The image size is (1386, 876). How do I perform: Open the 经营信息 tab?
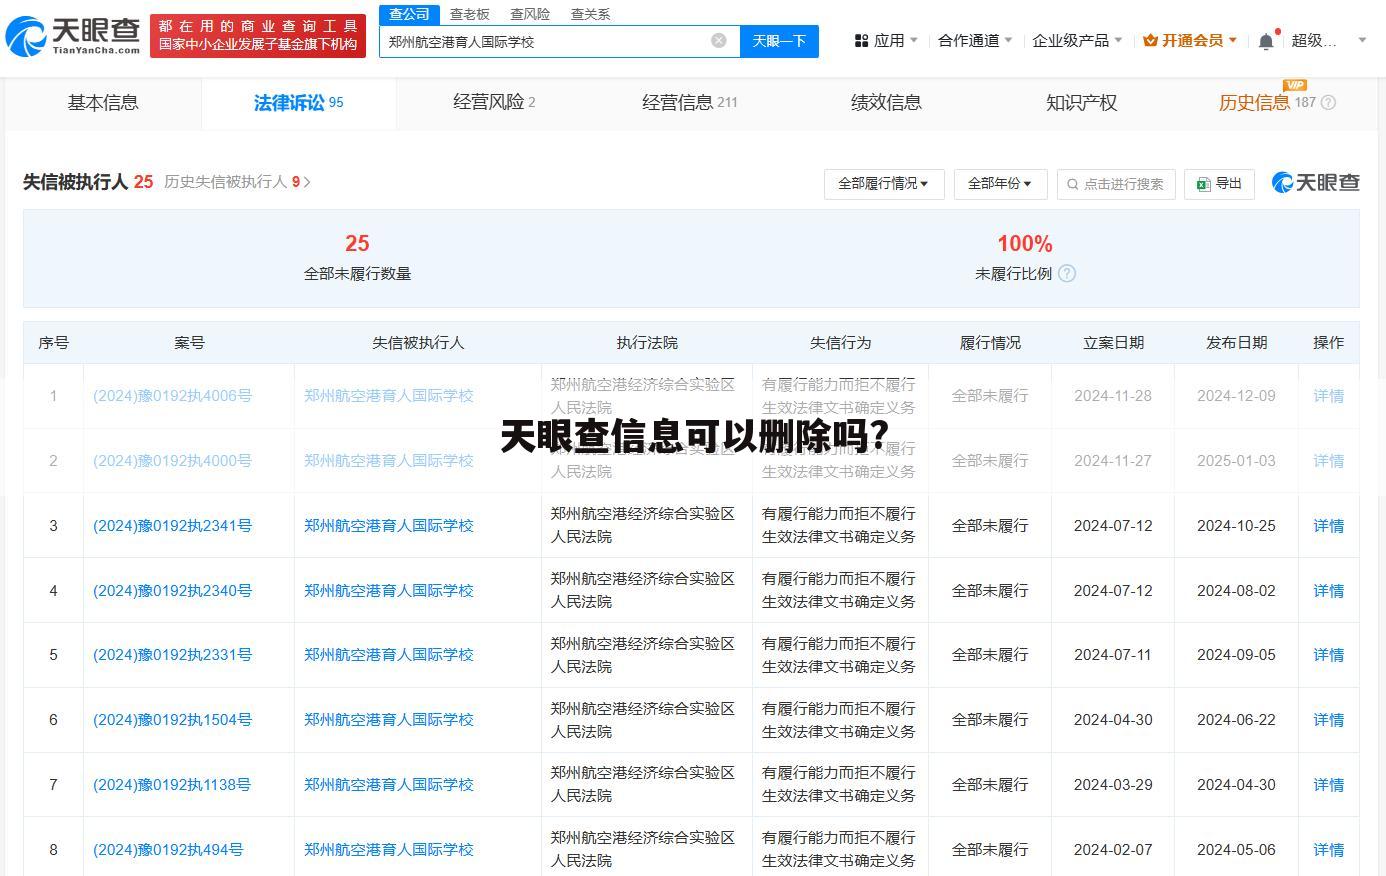pyautogui.click(x=689, y=103)
